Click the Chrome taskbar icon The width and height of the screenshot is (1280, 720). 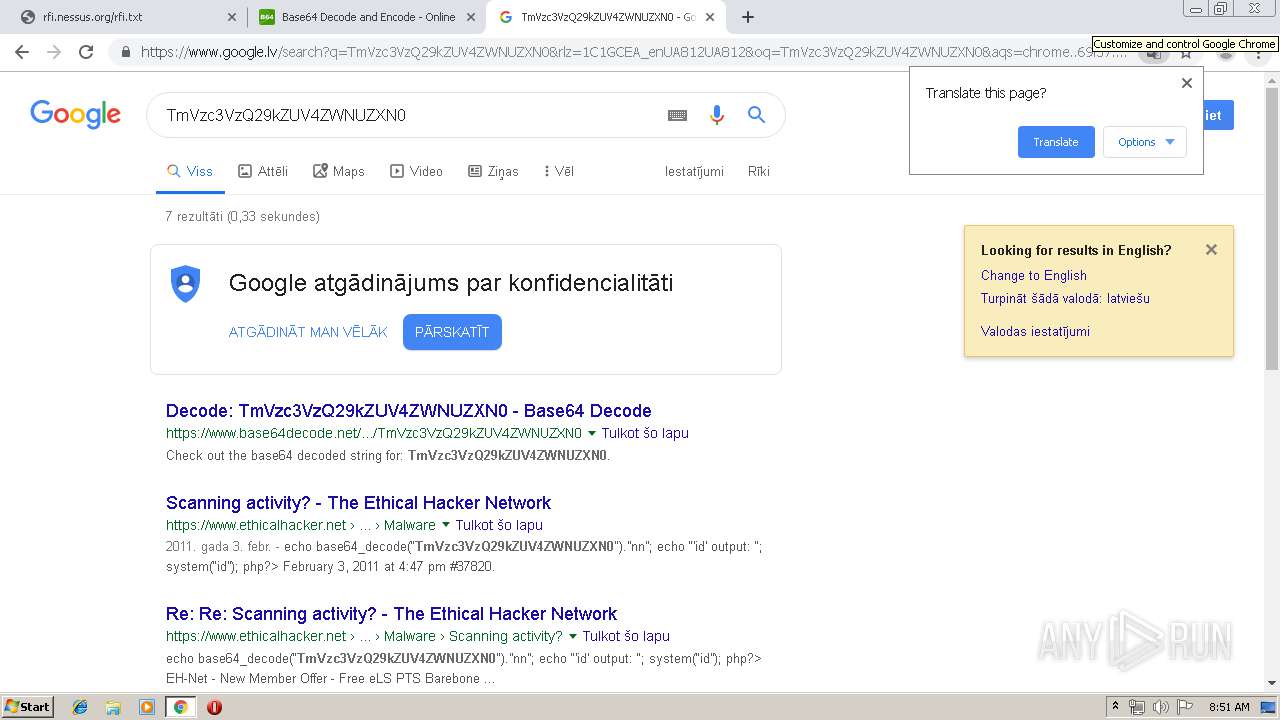180,707
